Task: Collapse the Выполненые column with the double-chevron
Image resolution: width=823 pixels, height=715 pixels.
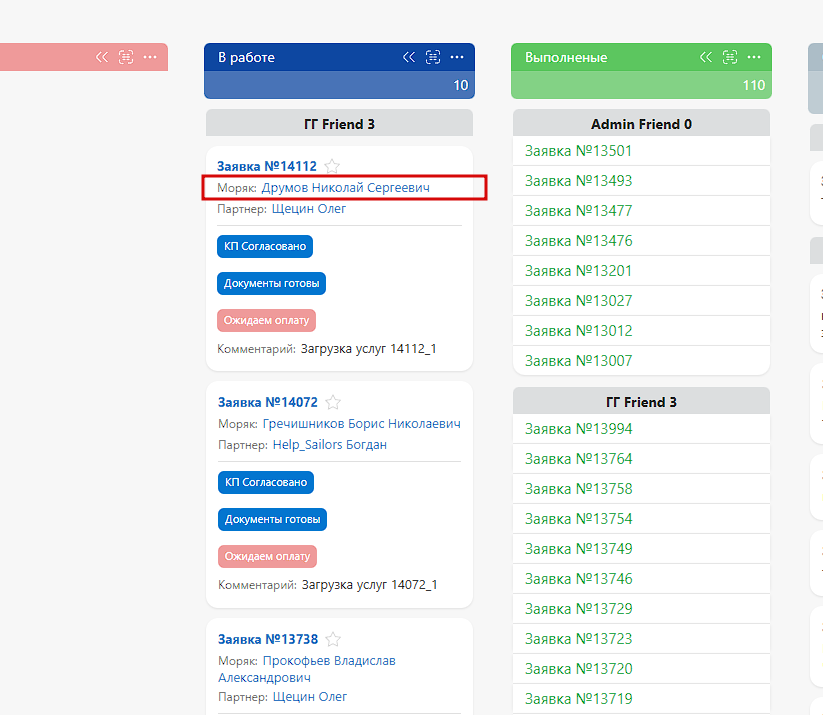Action: coord(706,57)
